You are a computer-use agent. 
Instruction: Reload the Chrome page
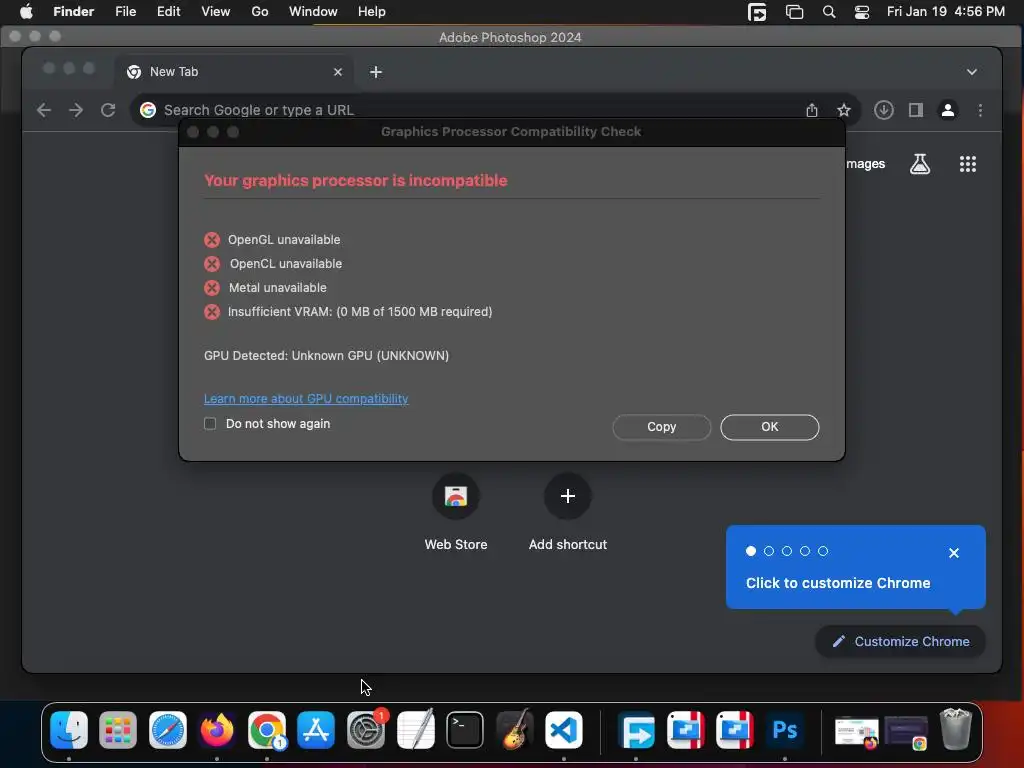tap(108, 110)
